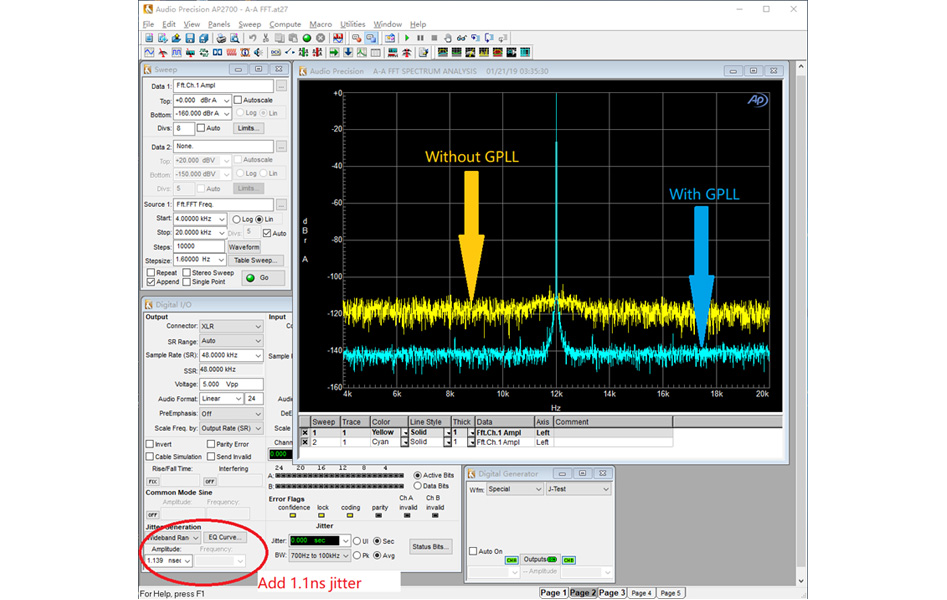The width and height of the screenshot is (947, 600).
Task: Enable Autoscale for Data 1
Action: [x=238, y=100]
